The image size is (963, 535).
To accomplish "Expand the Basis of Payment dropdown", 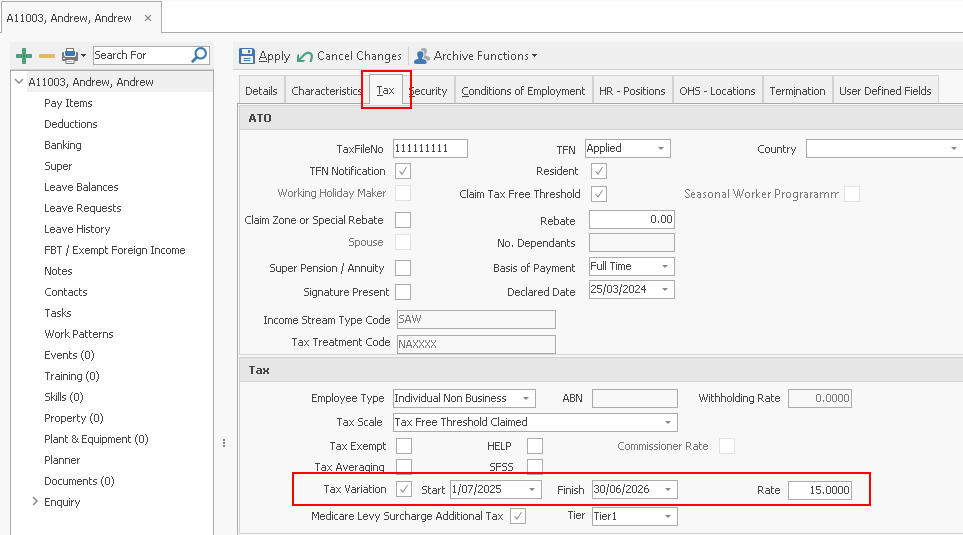I will coord(664,267).
